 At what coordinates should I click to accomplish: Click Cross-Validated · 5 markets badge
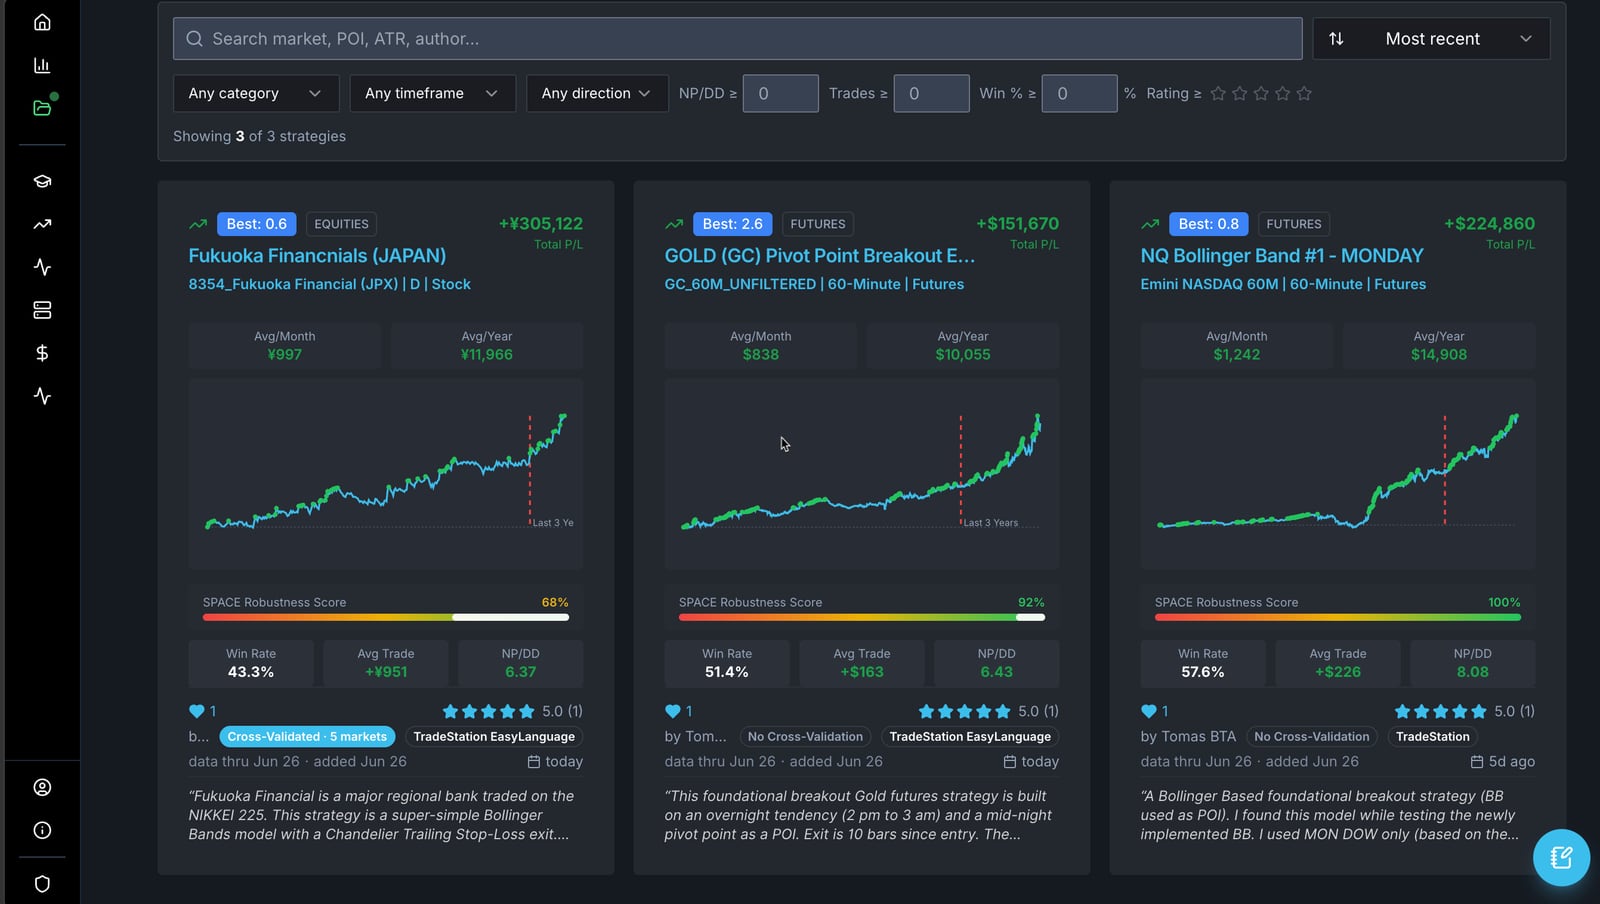[307, 737]
